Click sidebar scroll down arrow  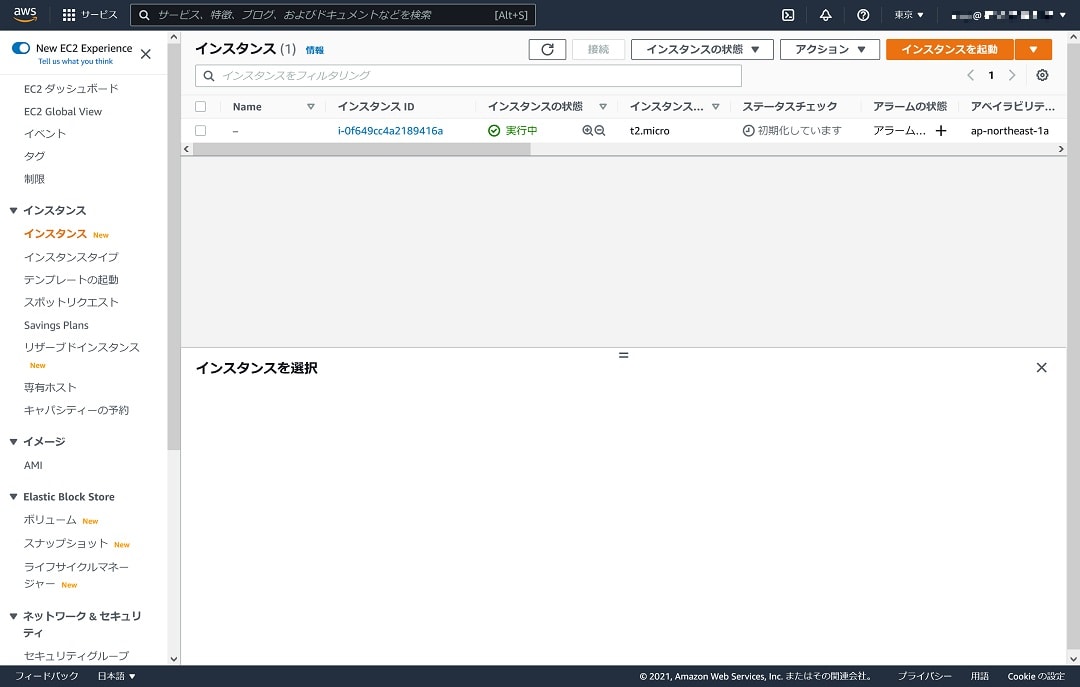(x=174, y=659)
